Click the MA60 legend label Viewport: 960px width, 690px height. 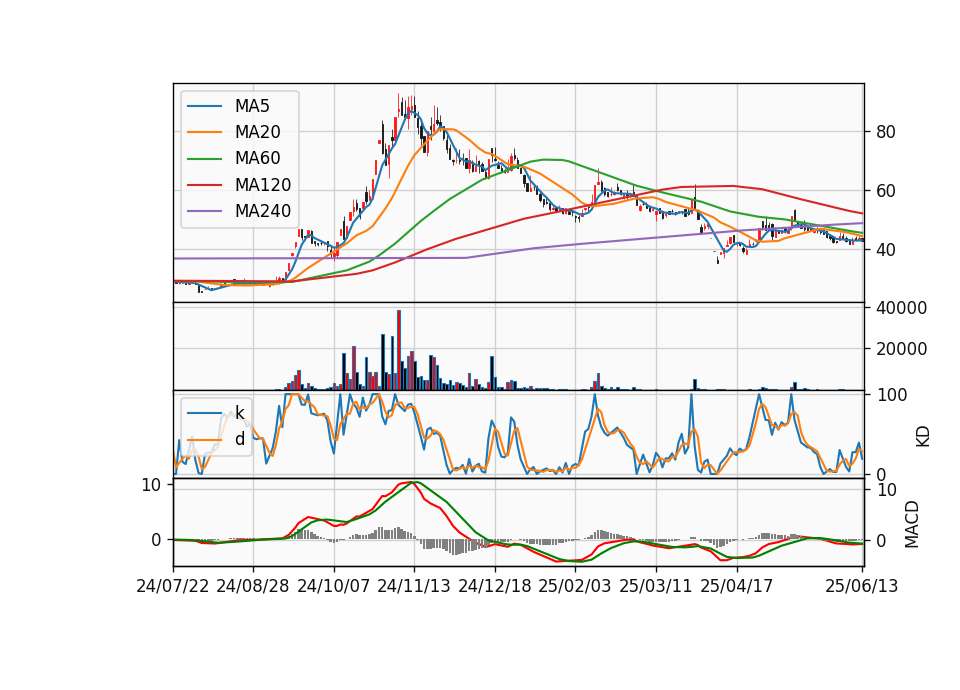[x=258, y=159]
